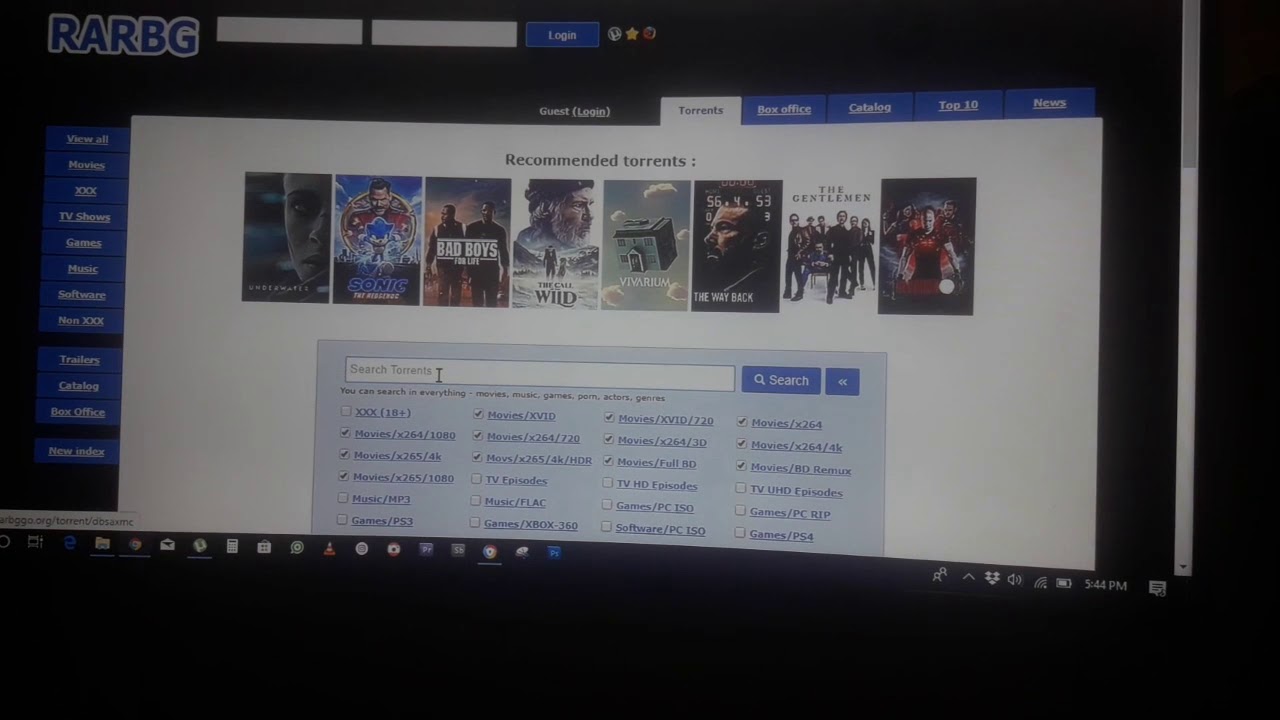Click the yellow star icon near Login

pyautogui.click(x=632, y=34)
